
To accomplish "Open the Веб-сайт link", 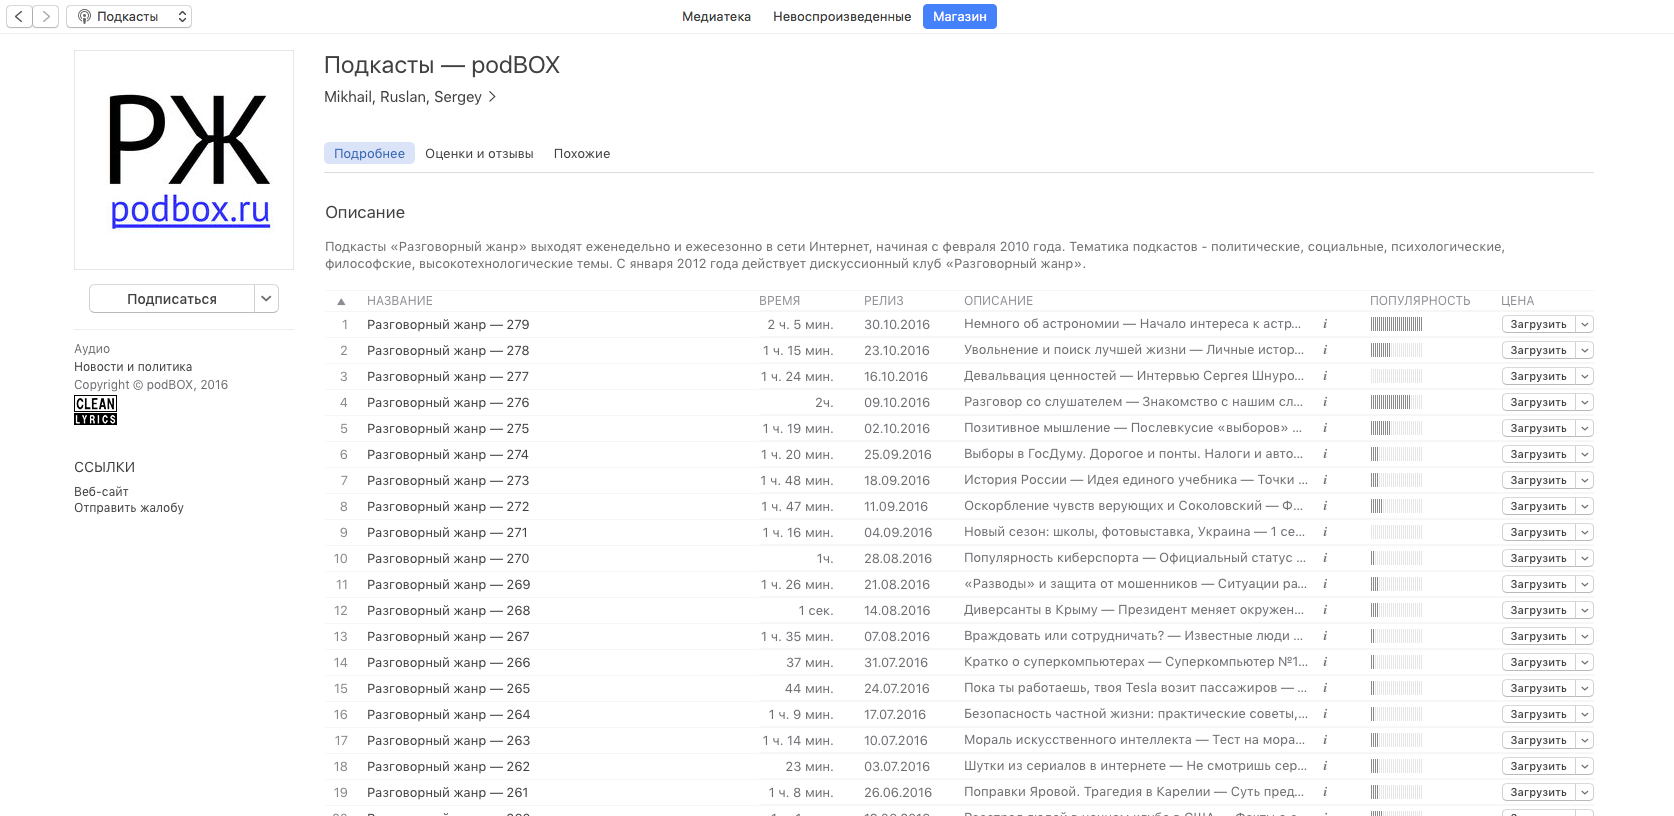I will coord(101,492).
